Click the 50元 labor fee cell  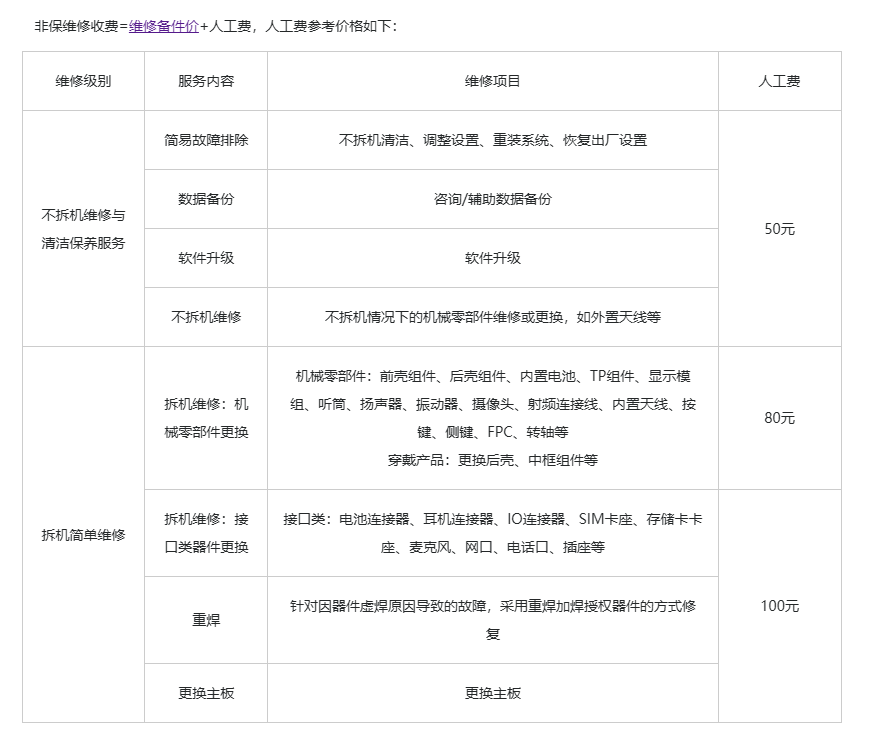coord(778,229)
